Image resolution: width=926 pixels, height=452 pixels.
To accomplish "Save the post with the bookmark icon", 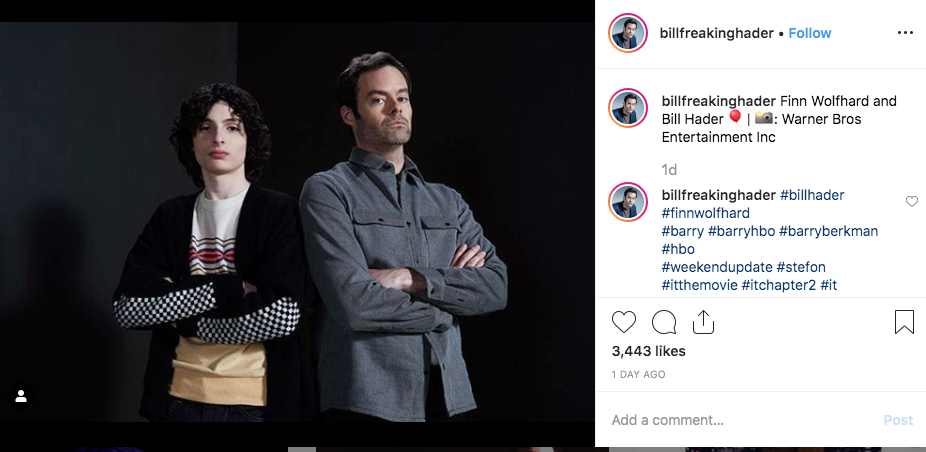I will [x=904, y=322].
